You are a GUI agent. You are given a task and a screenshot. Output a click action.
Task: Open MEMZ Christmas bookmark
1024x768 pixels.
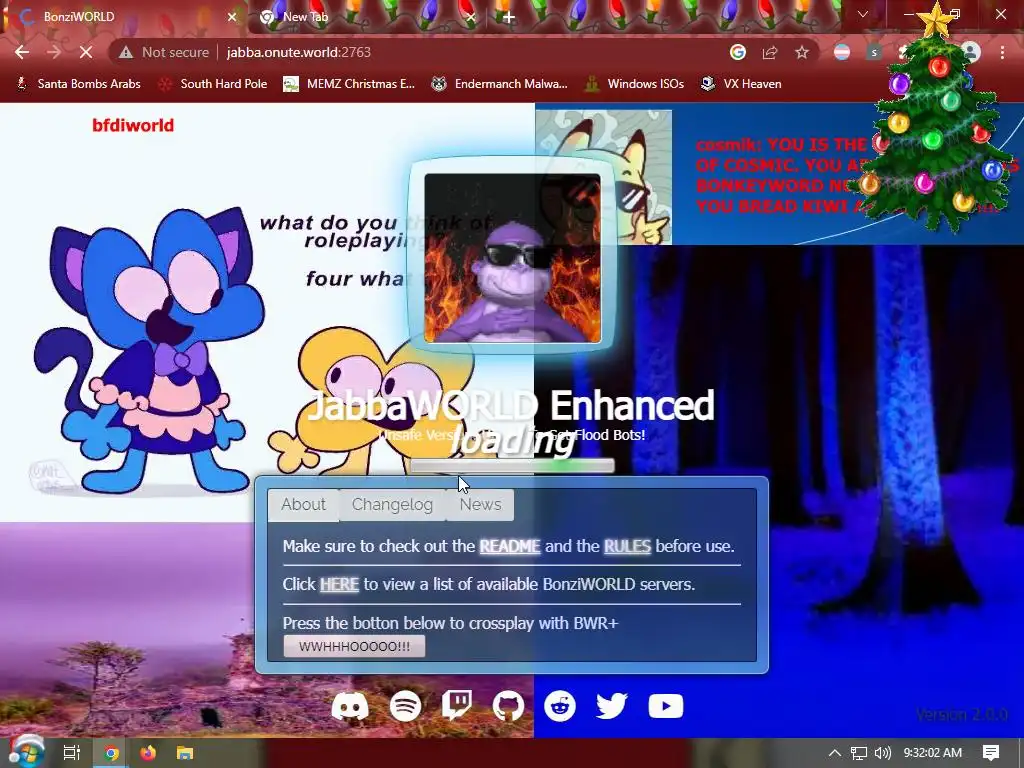(349, 84)
